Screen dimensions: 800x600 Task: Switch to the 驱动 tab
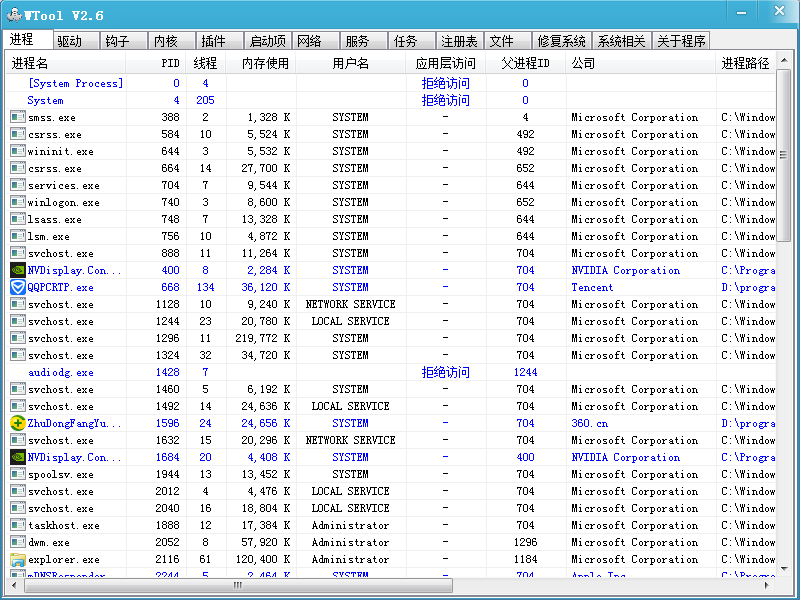coord(76,41)
